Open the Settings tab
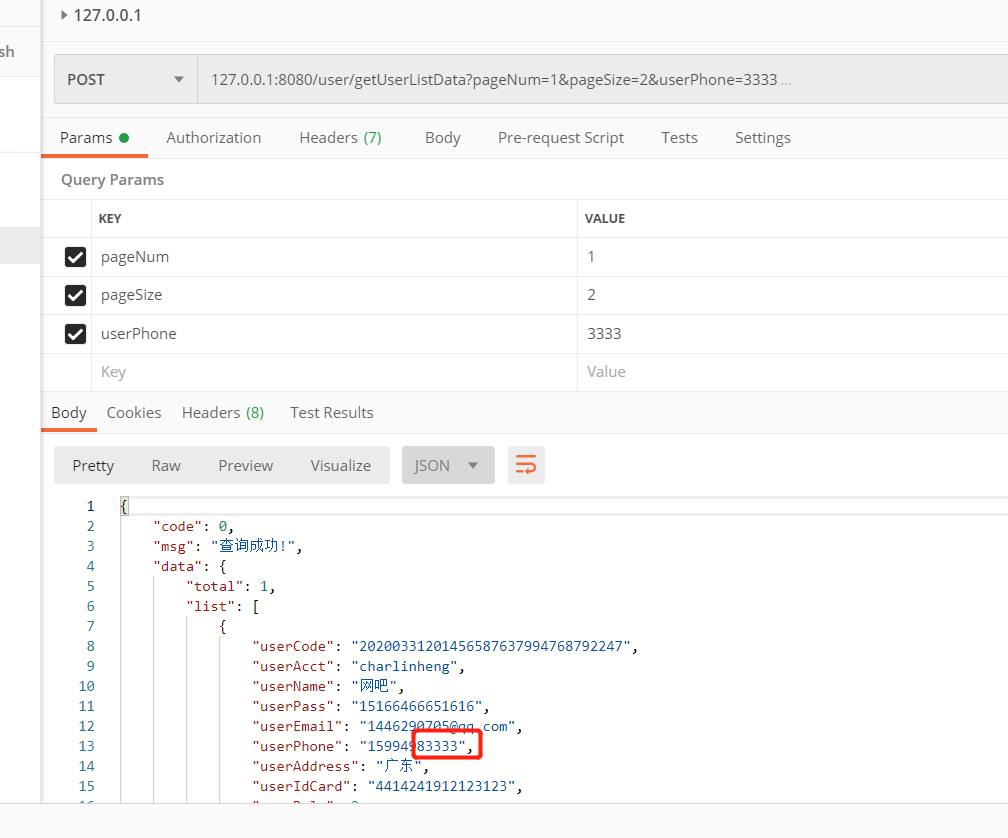The image size is (1008, 838). 762,138
